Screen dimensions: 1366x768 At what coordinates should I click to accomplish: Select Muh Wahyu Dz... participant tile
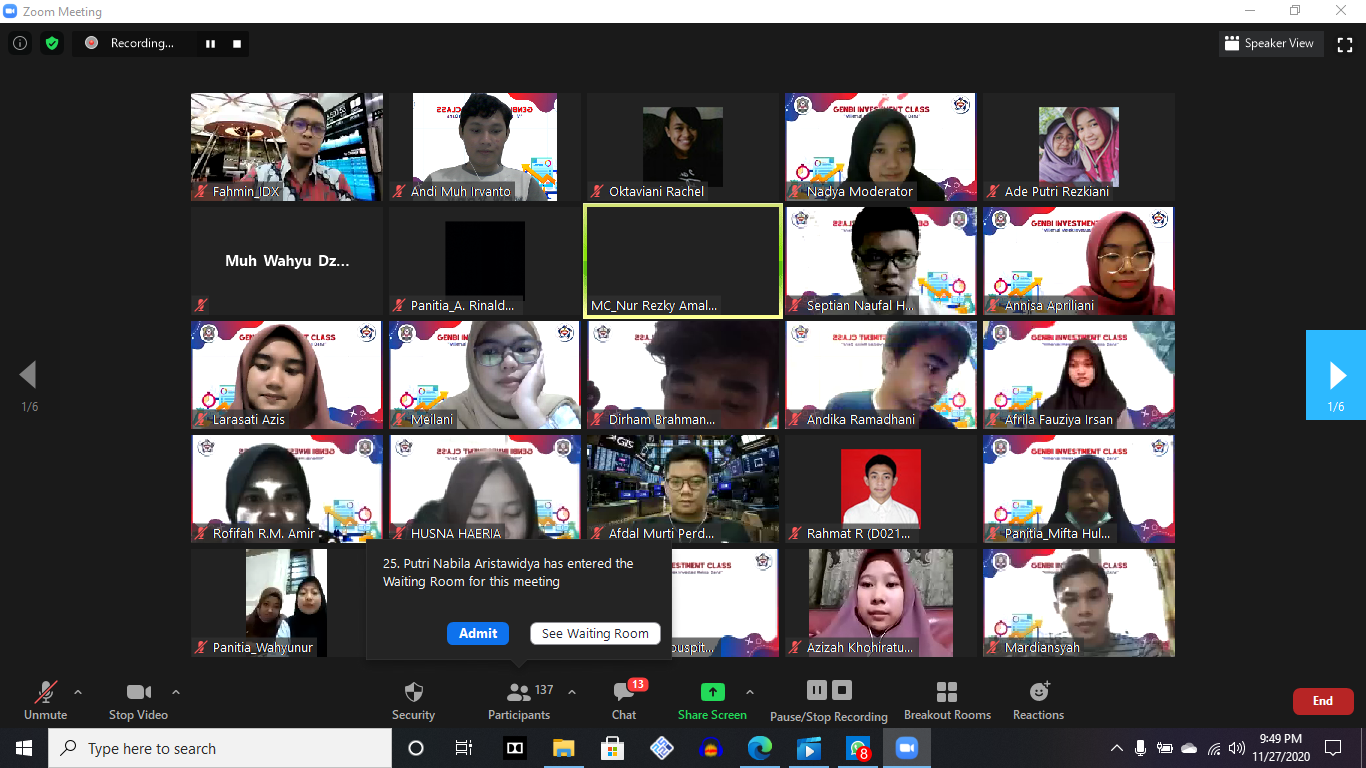point(287,261)
